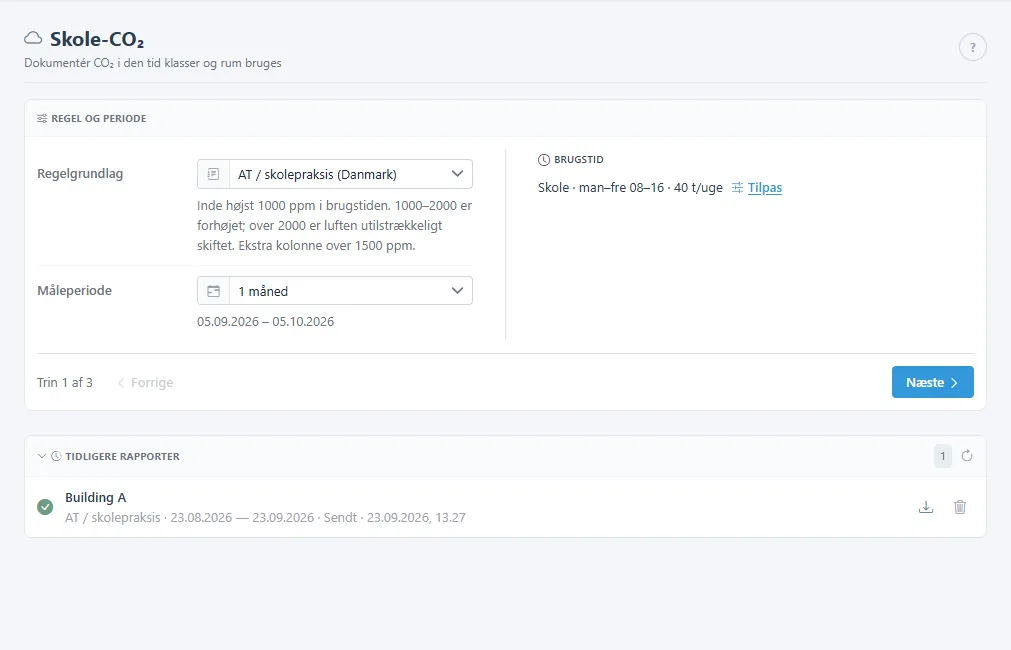Screen dimensions: 1011x650
Task: Click the date range 05.09.2026 – 05.10.2026
Action: pyautogui.click(x=266, y=322)
